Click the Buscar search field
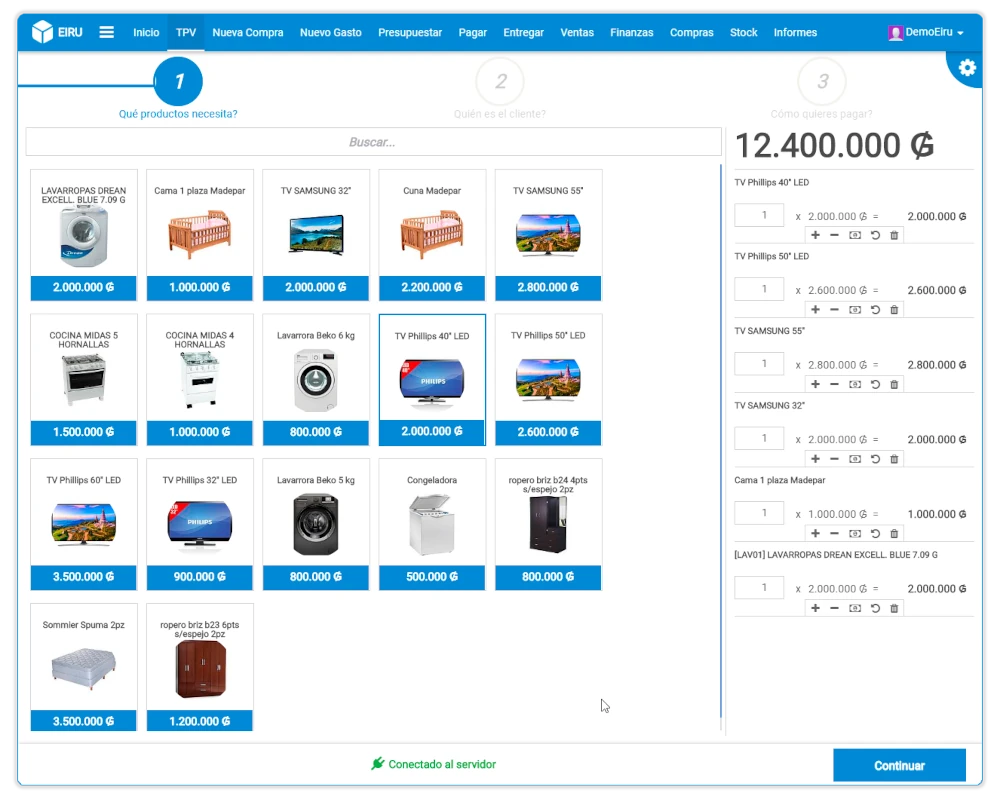Viewport: 1000px width, 799px height. click(x=373, y=142)
